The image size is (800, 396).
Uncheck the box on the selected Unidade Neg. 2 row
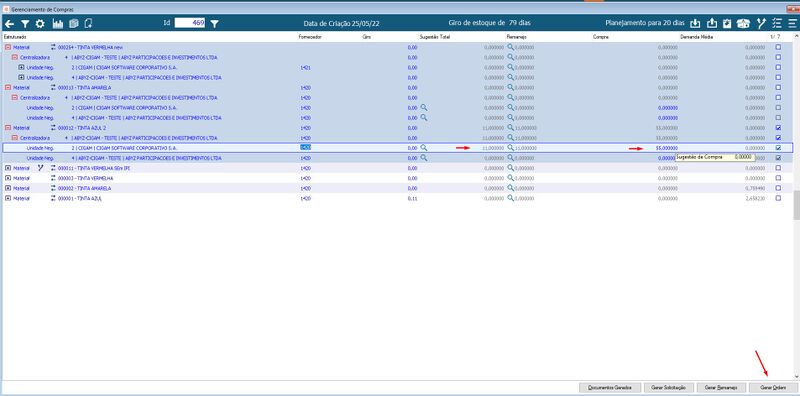778,148
